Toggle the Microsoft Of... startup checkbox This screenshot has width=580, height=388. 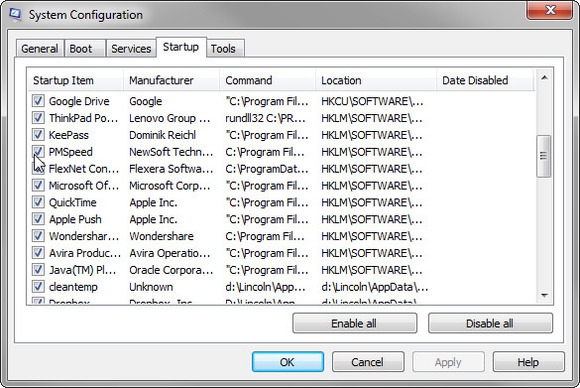[38, 185]
